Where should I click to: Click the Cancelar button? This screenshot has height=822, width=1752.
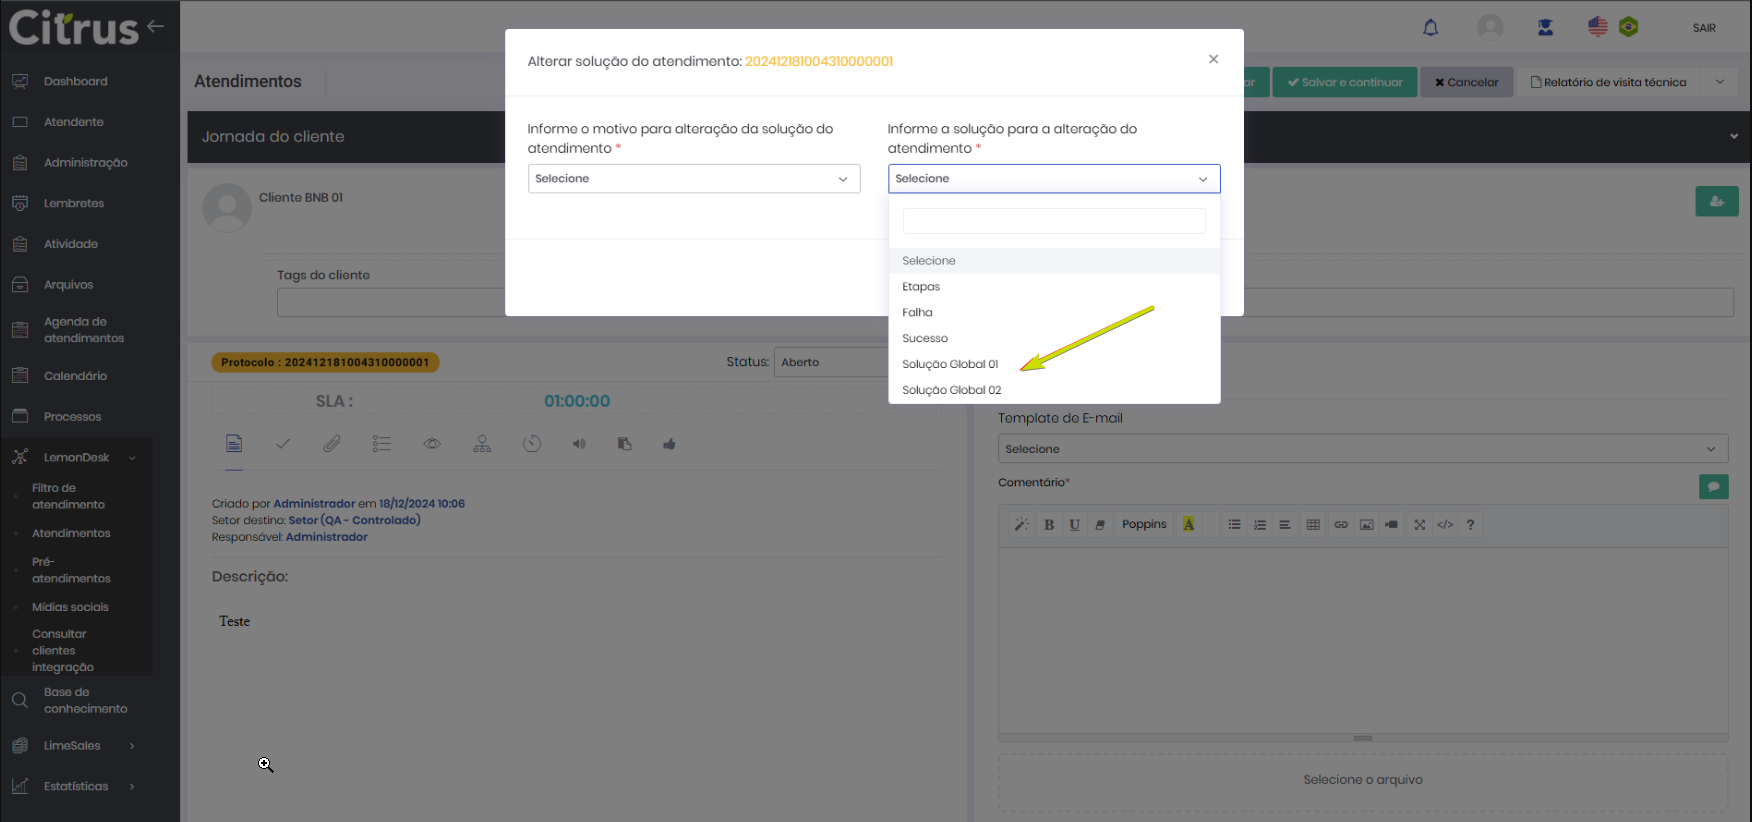click(x=1466, y=82)
